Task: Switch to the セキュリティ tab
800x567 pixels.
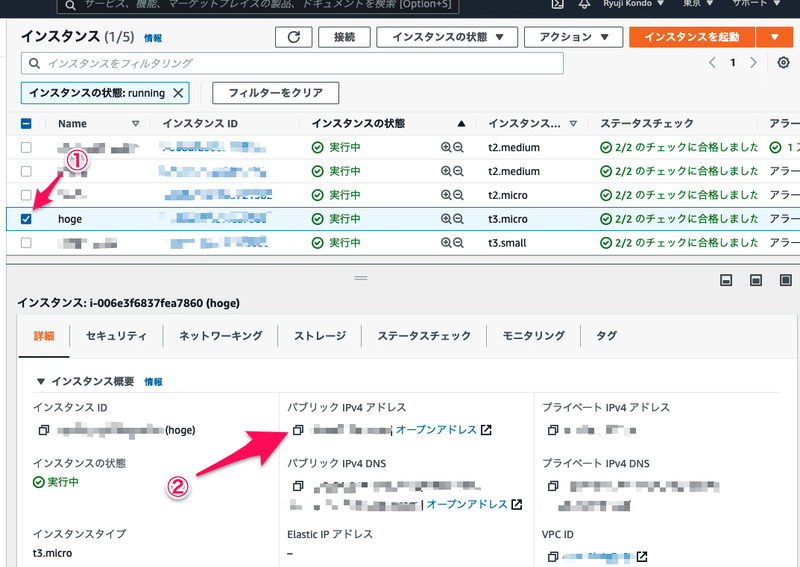Action: (x=116, y=336)
